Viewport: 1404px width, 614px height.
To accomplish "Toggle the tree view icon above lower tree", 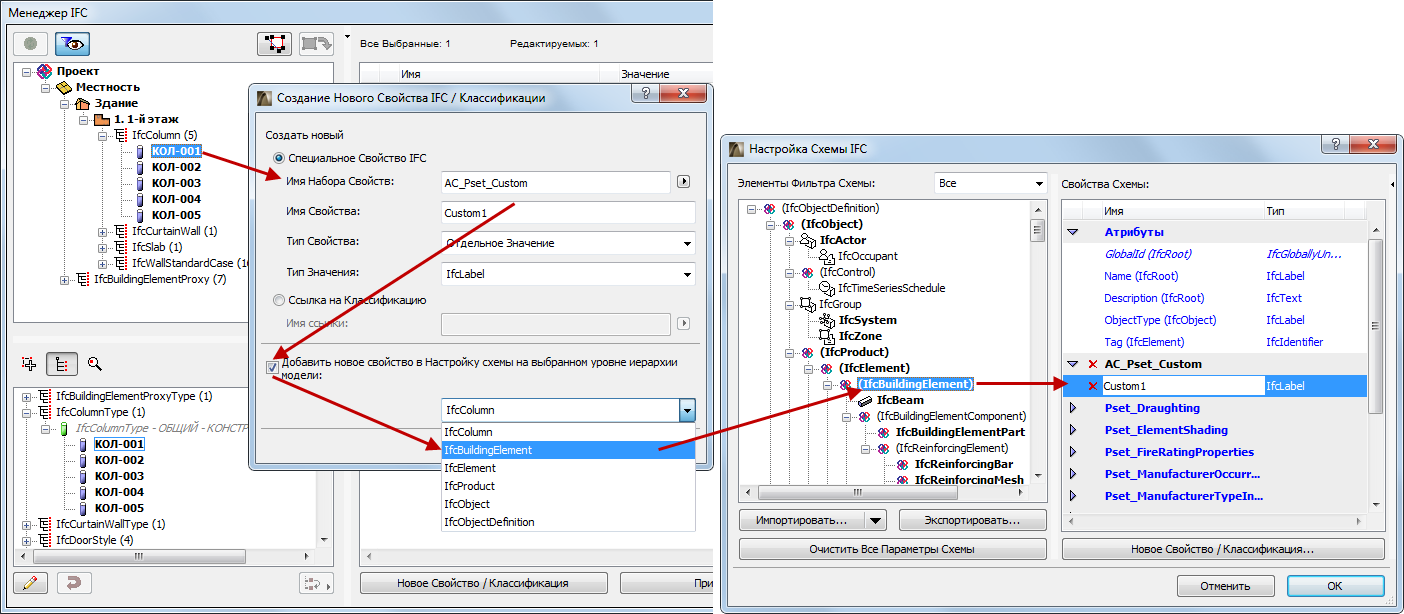I will point(61,364).
